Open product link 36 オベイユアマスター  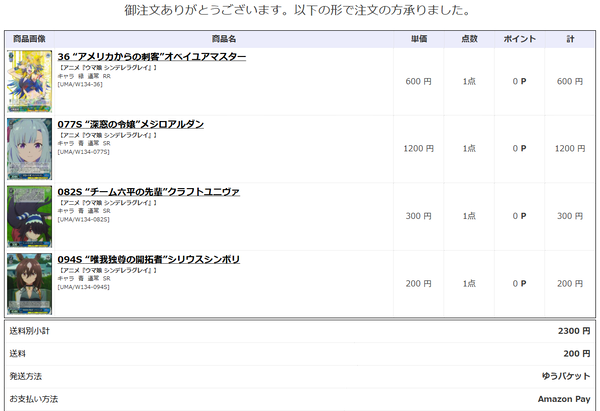152,57
